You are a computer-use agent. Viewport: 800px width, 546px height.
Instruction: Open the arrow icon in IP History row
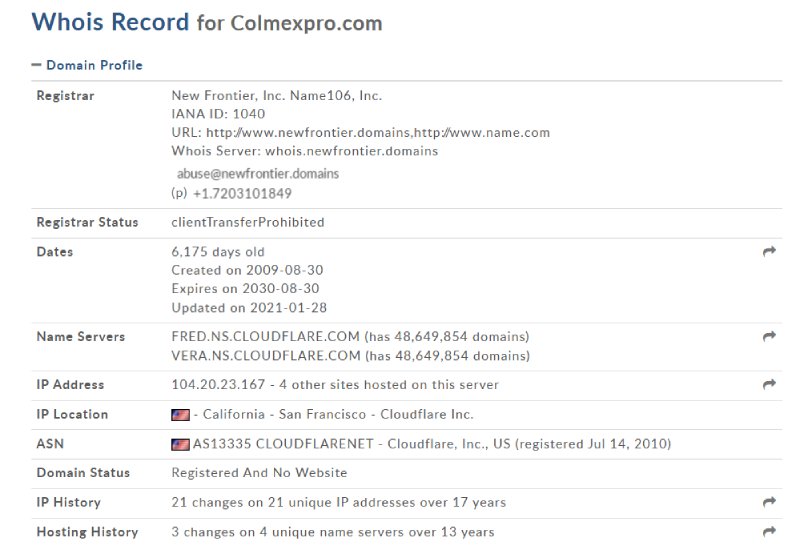coord(769,502)
